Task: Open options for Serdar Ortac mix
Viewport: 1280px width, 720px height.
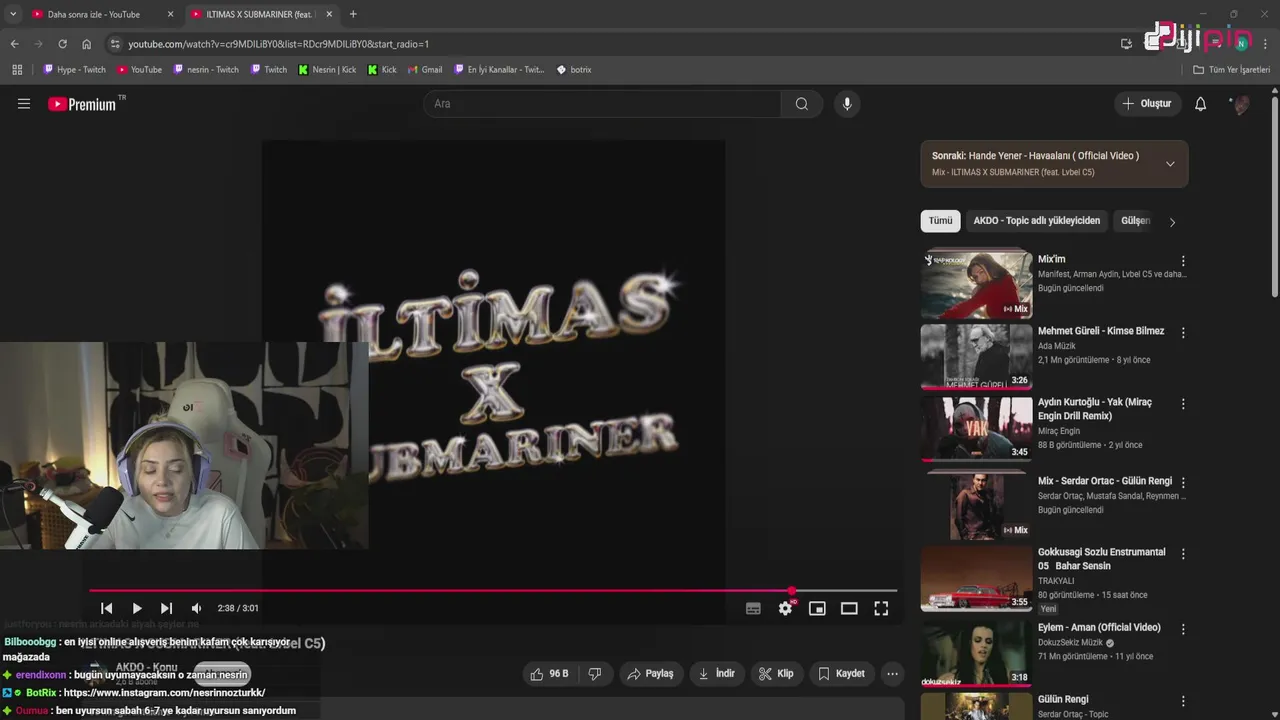Action: [x=1183, y=483]
